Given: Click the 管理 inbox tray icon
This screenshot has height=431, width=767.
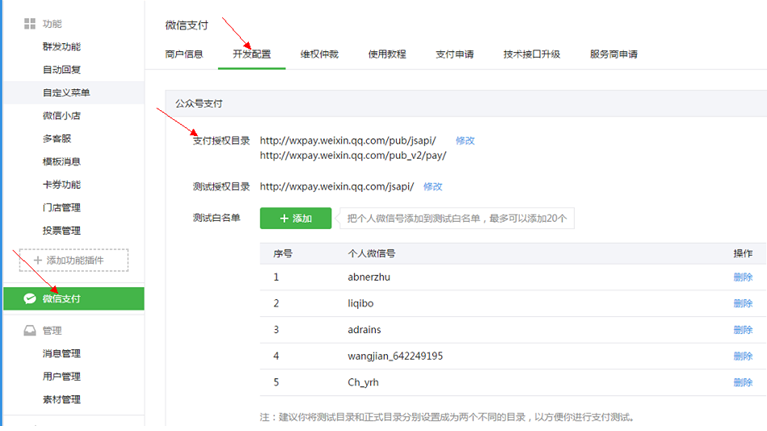Looking at the screenshot, I should [x=30, y=331].
